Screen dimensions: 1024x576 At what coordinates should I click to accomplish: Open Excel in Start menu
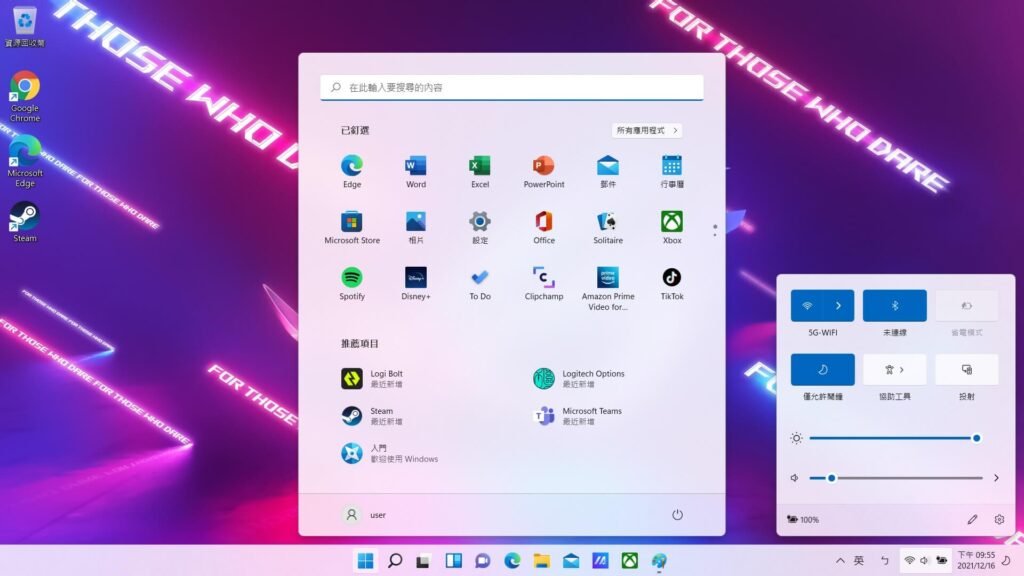[x=479, y=172]
